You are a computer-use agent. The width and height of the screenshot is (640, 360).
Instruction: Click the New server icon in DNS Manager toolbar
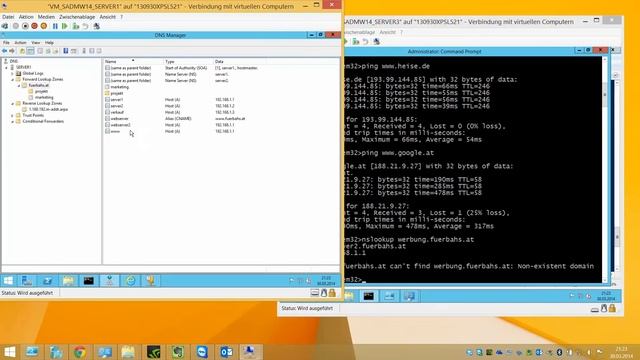(84, 51)
